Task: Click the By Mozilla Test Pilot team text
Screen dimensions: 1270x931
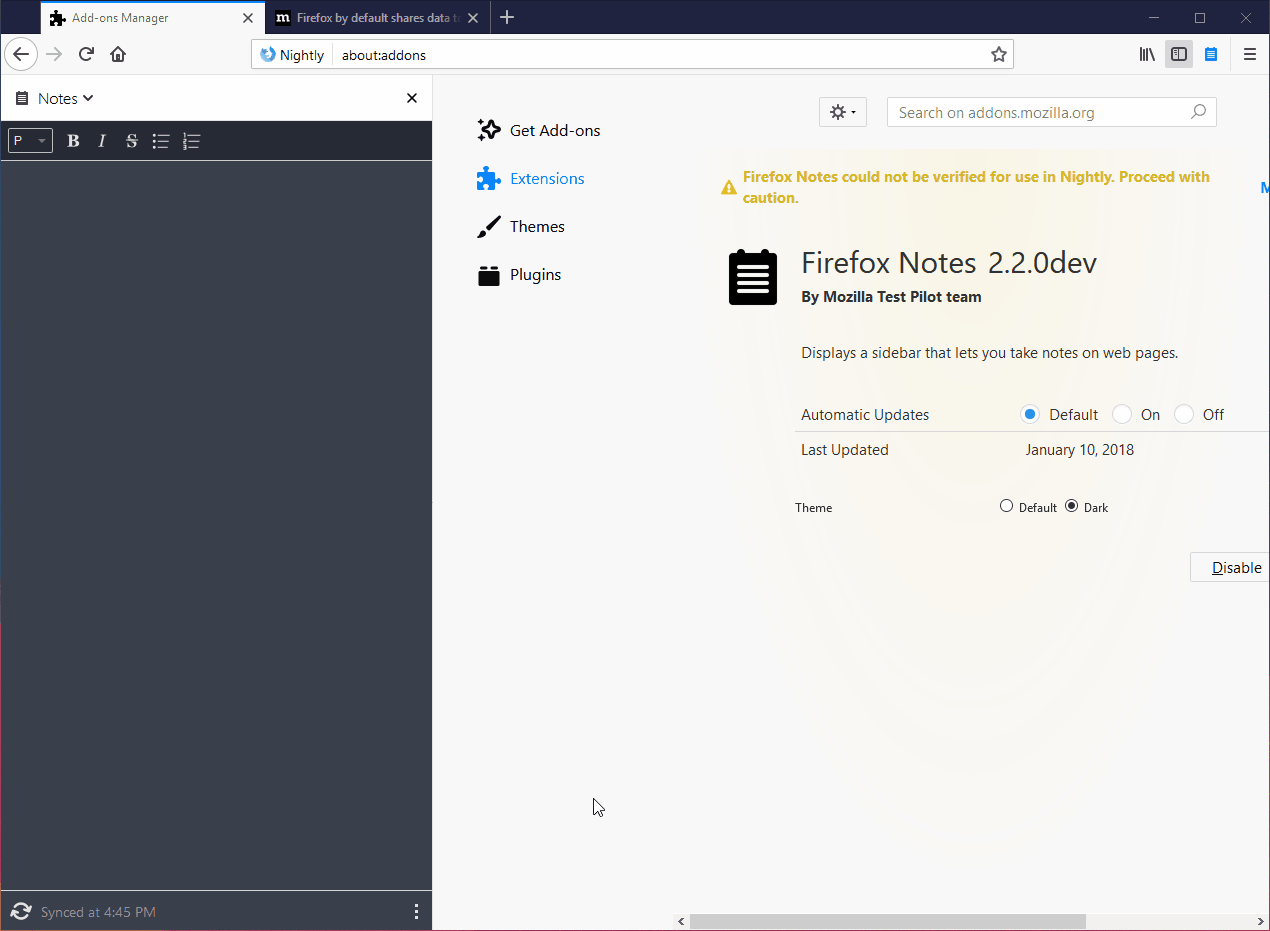Action: pos(891,297)
